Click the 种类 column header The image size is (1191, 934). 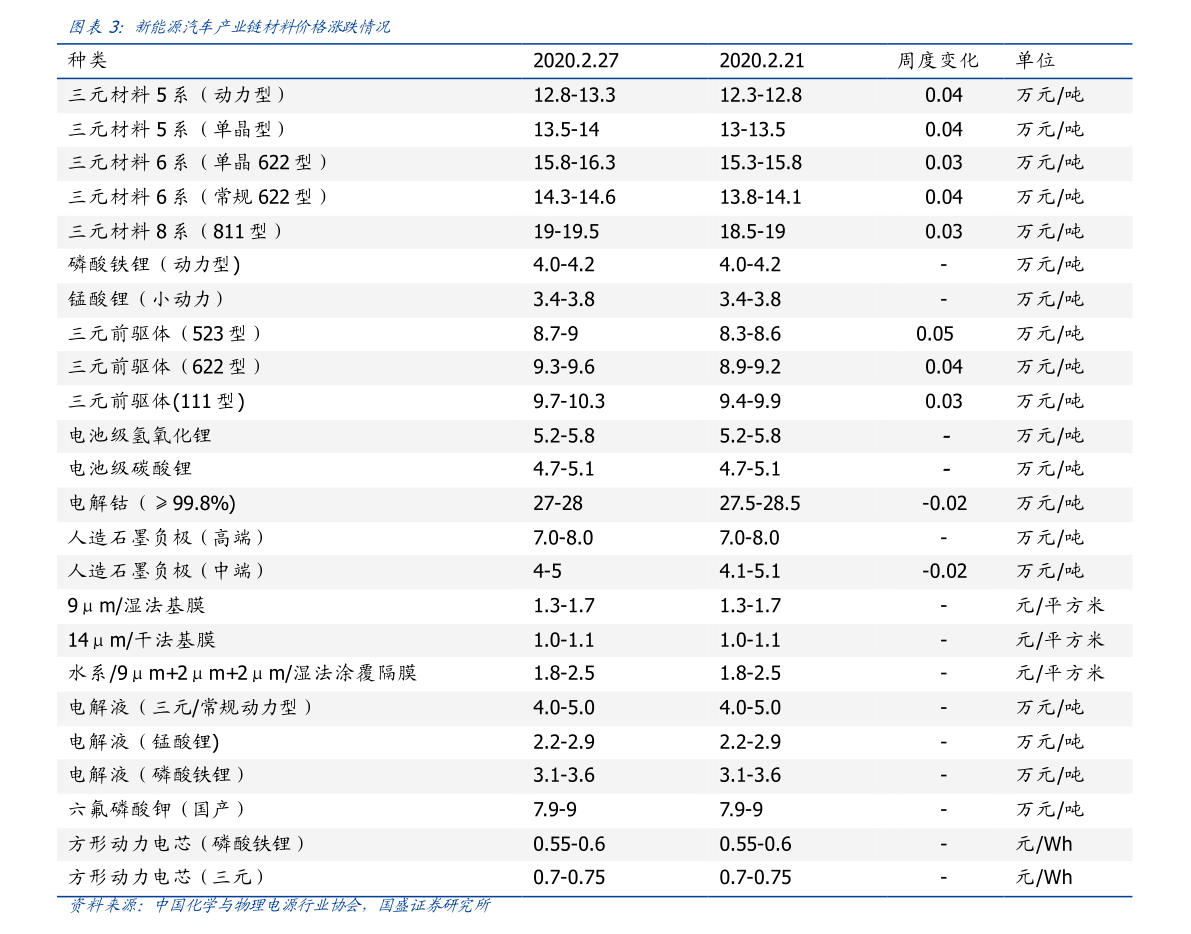(87, 60)
